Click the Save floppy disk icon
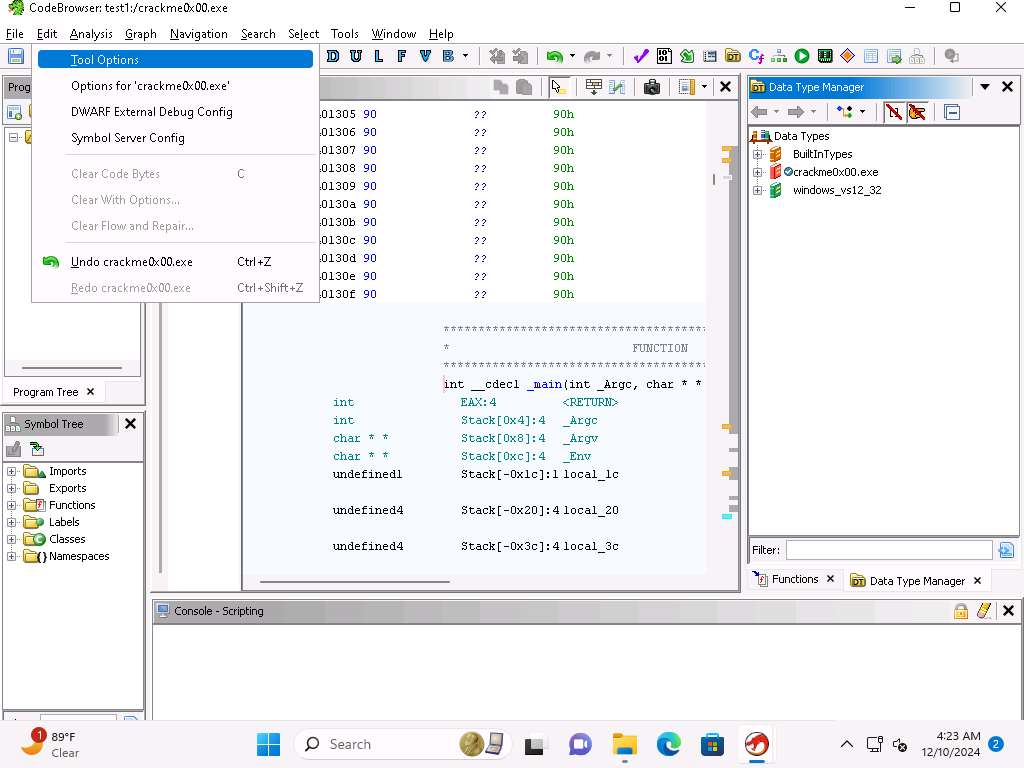1024x768 pixels. (15, 57)
